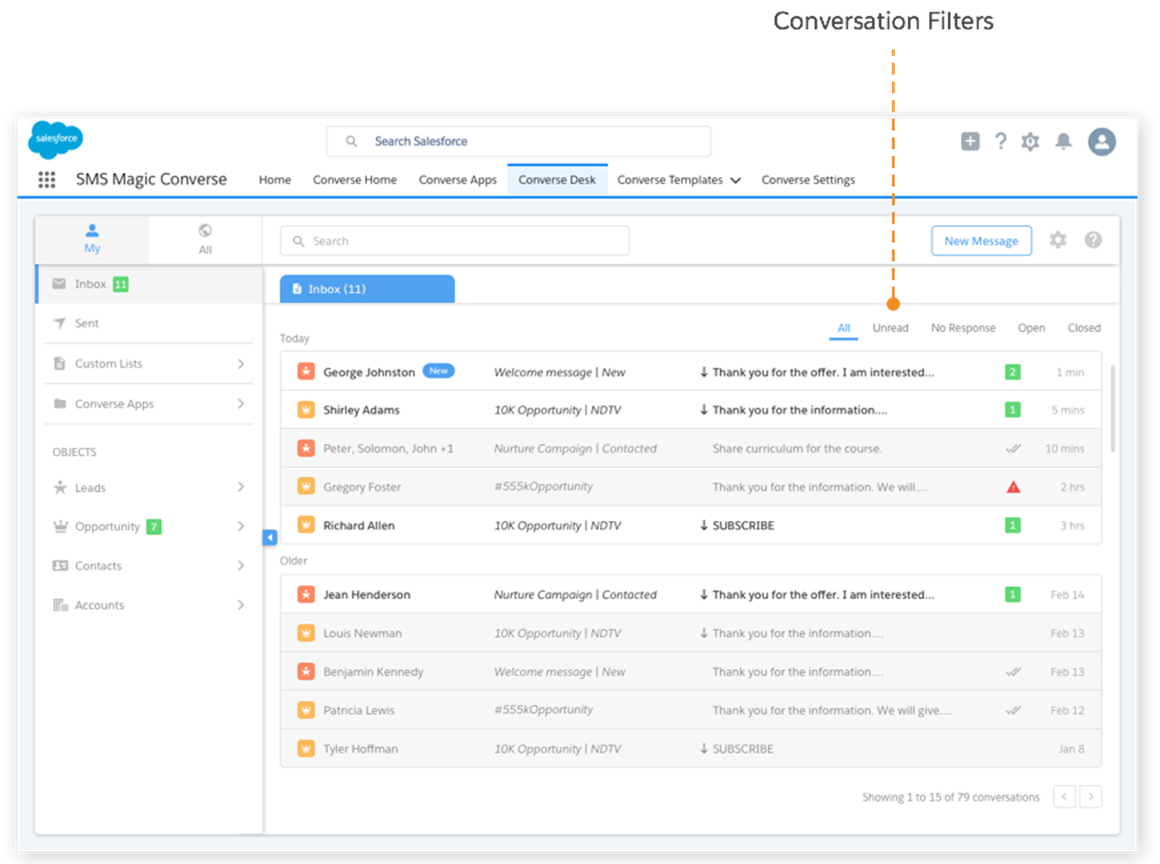
Task: Expand the Opportunity chevron
Action: [241, 526]
